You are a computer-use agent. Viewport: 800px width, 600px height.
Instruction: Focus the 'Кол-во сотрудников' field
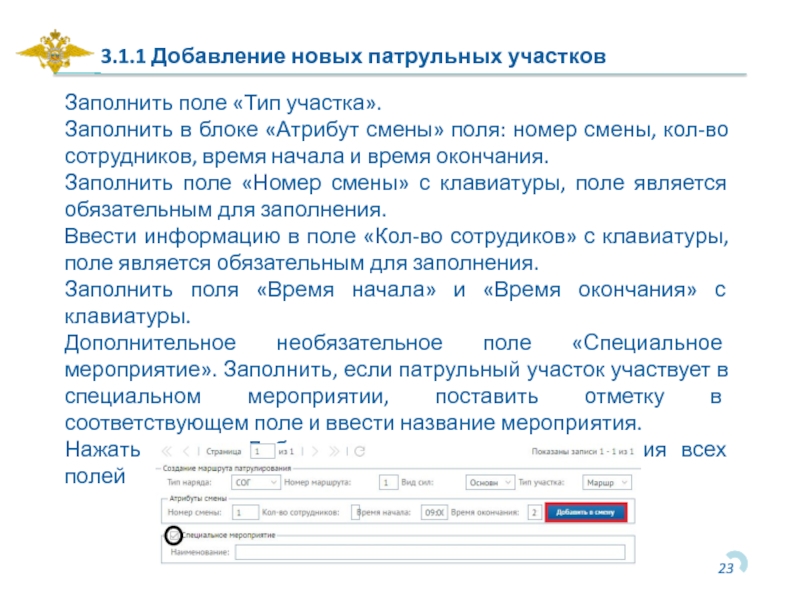point(356,512)
